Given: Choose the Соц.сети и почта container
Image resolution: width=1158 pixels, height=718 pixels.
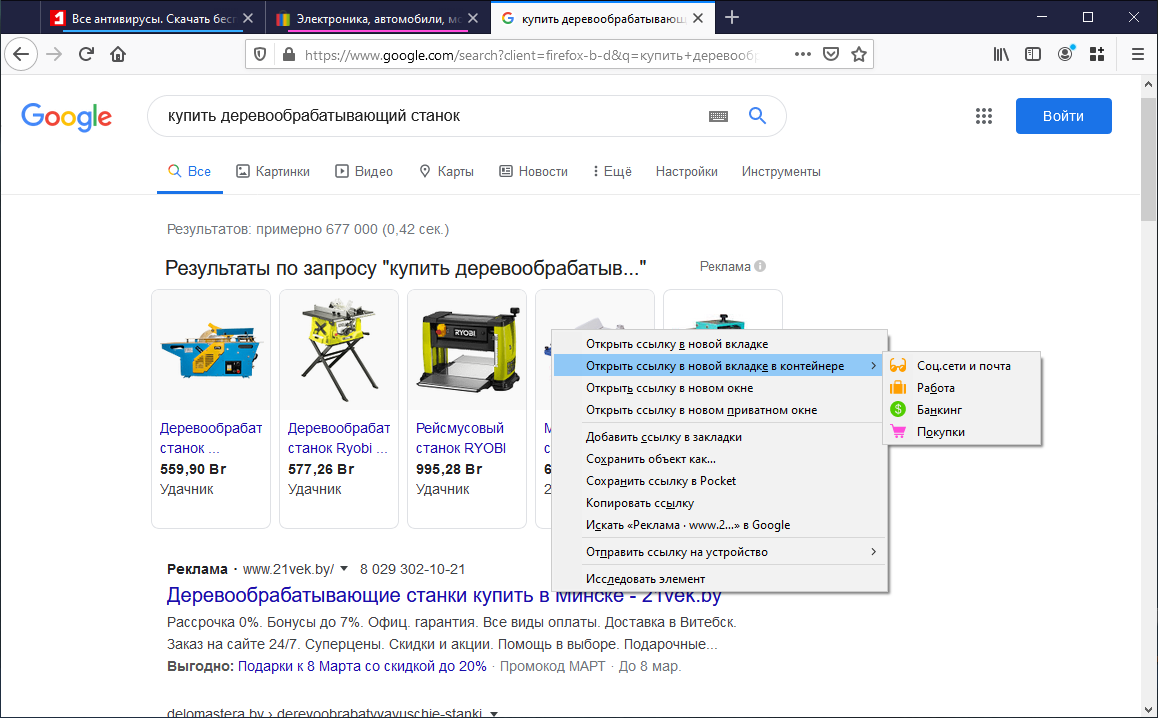Looking at the screenshot, I should (962, 366).
